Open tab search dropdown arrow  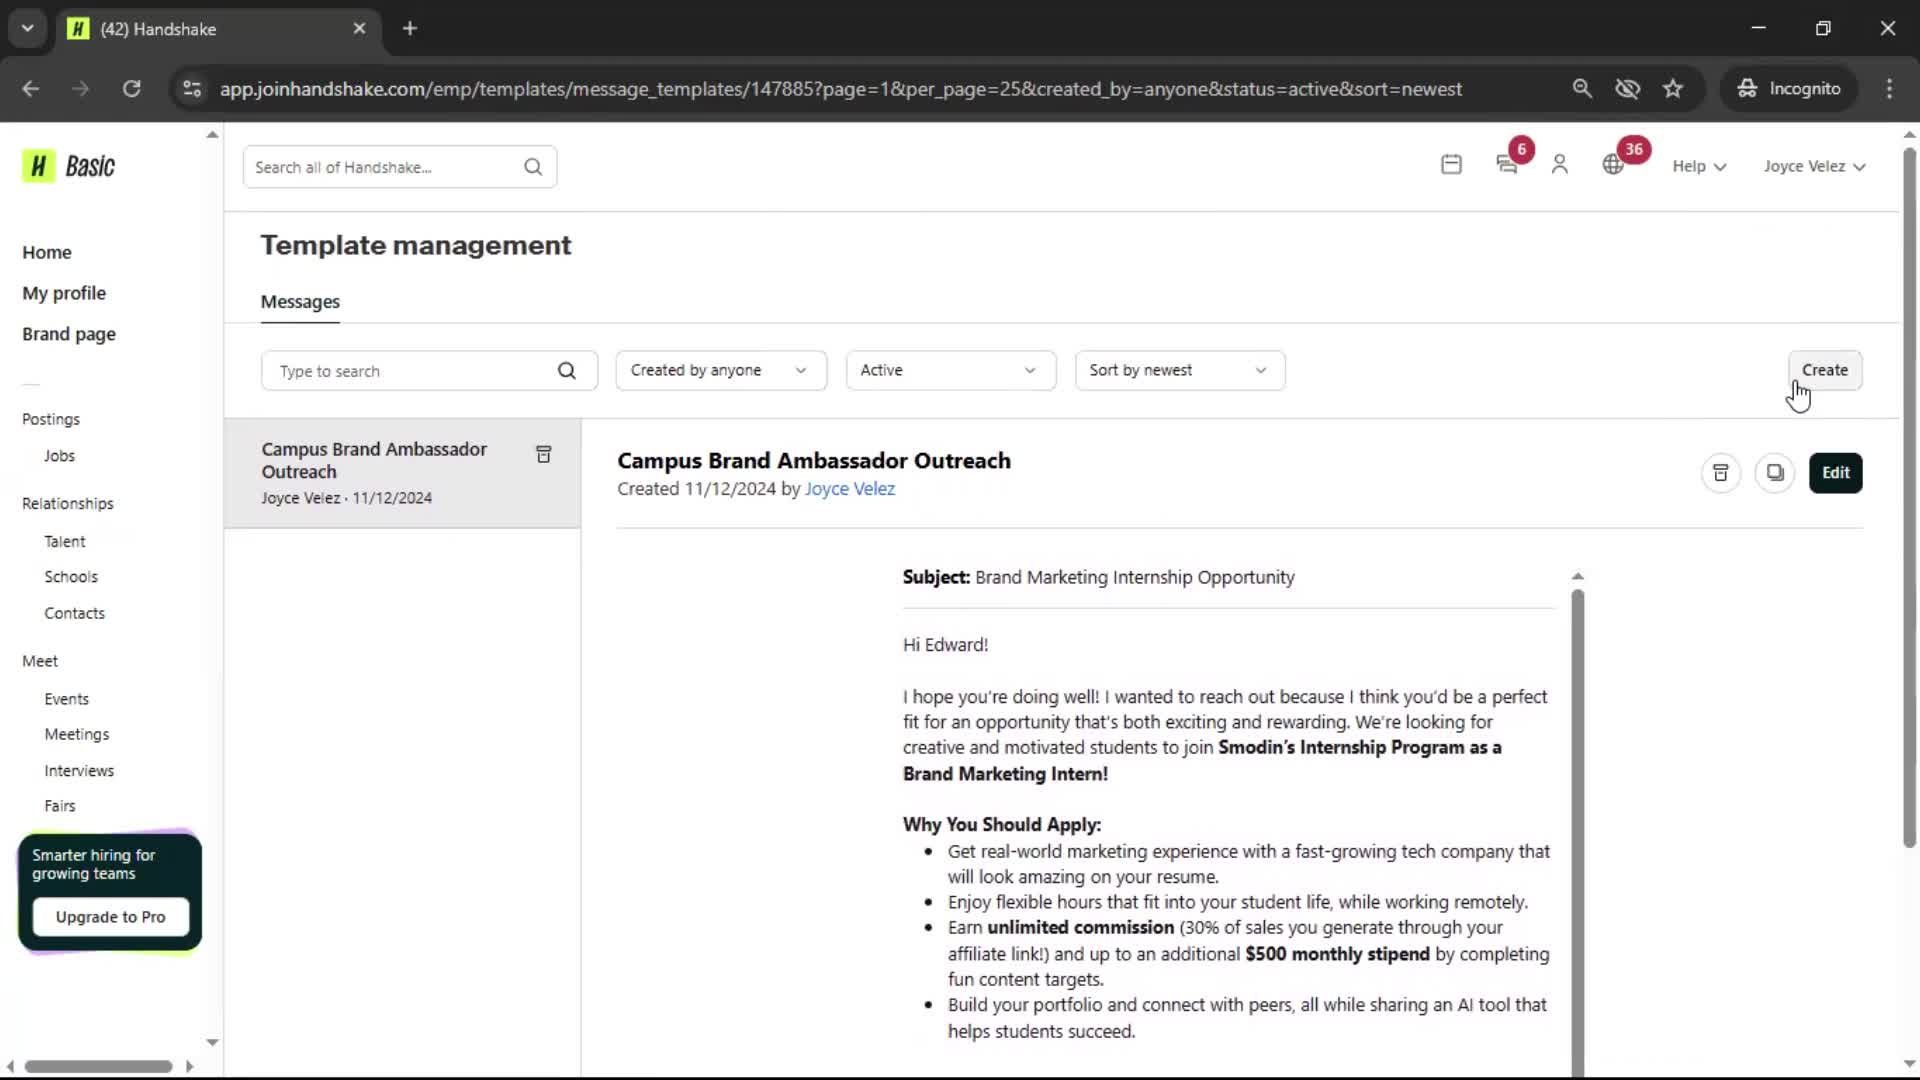pos(28,29)
